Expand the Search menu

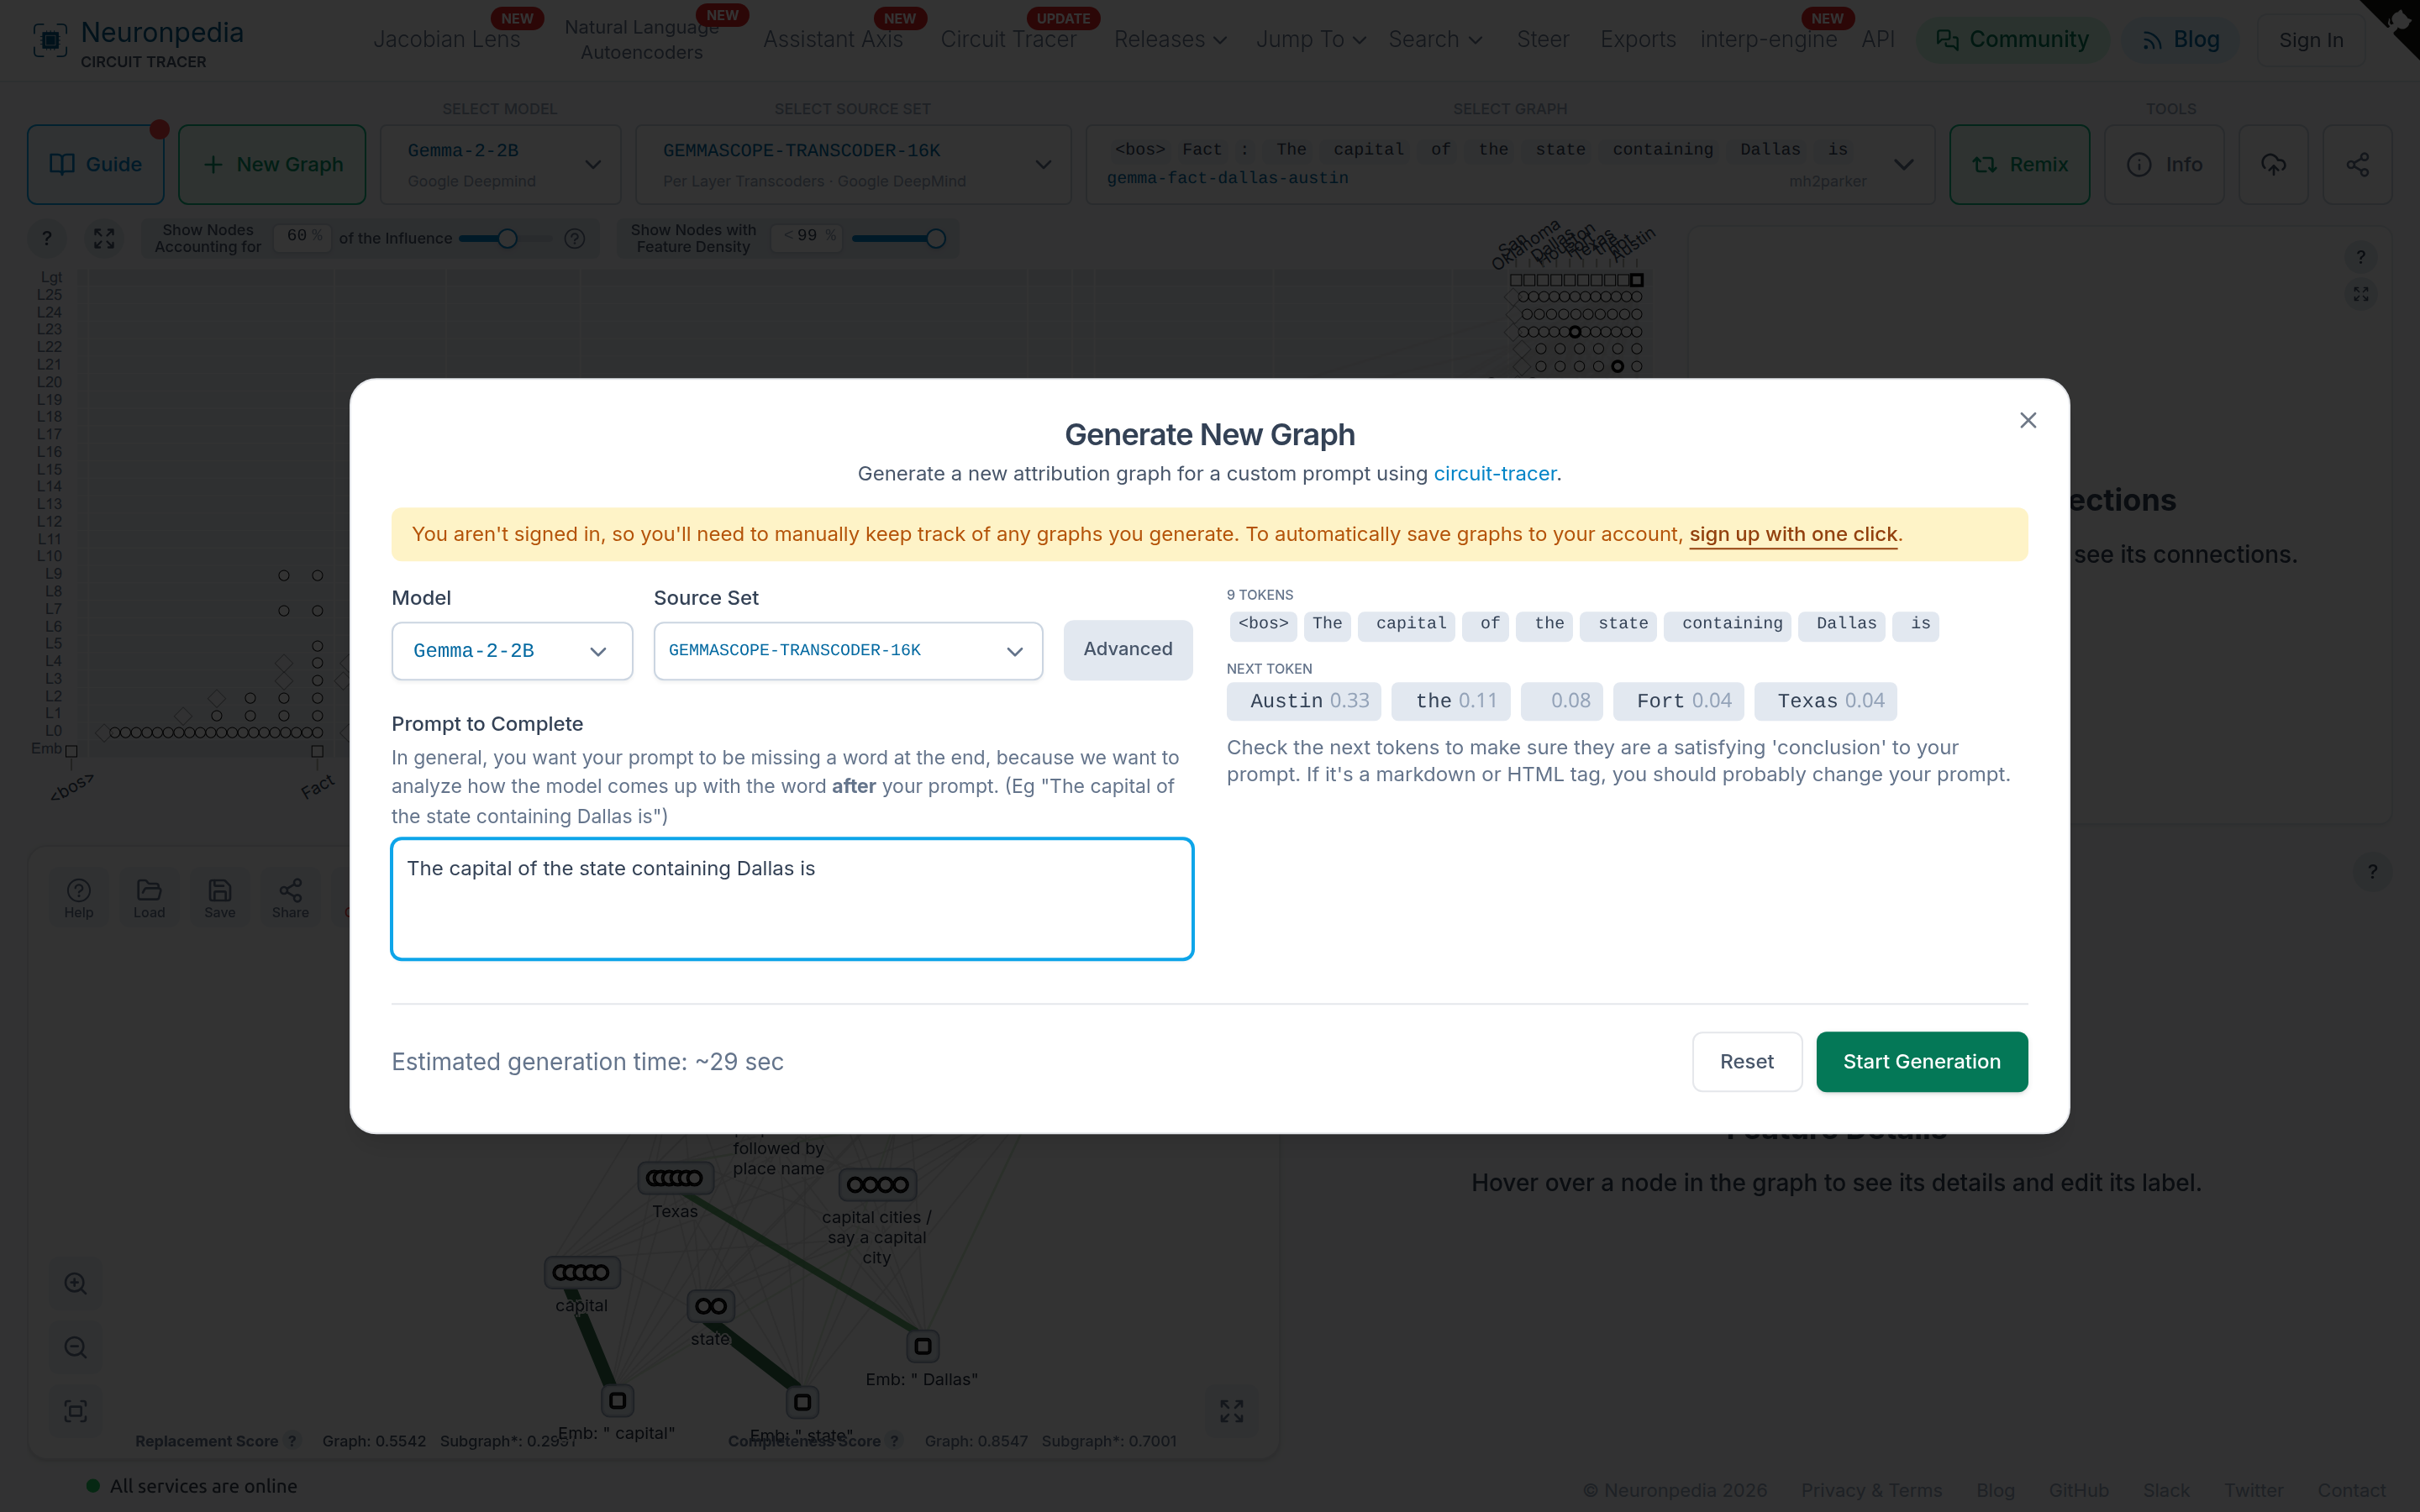[1435, 40]
